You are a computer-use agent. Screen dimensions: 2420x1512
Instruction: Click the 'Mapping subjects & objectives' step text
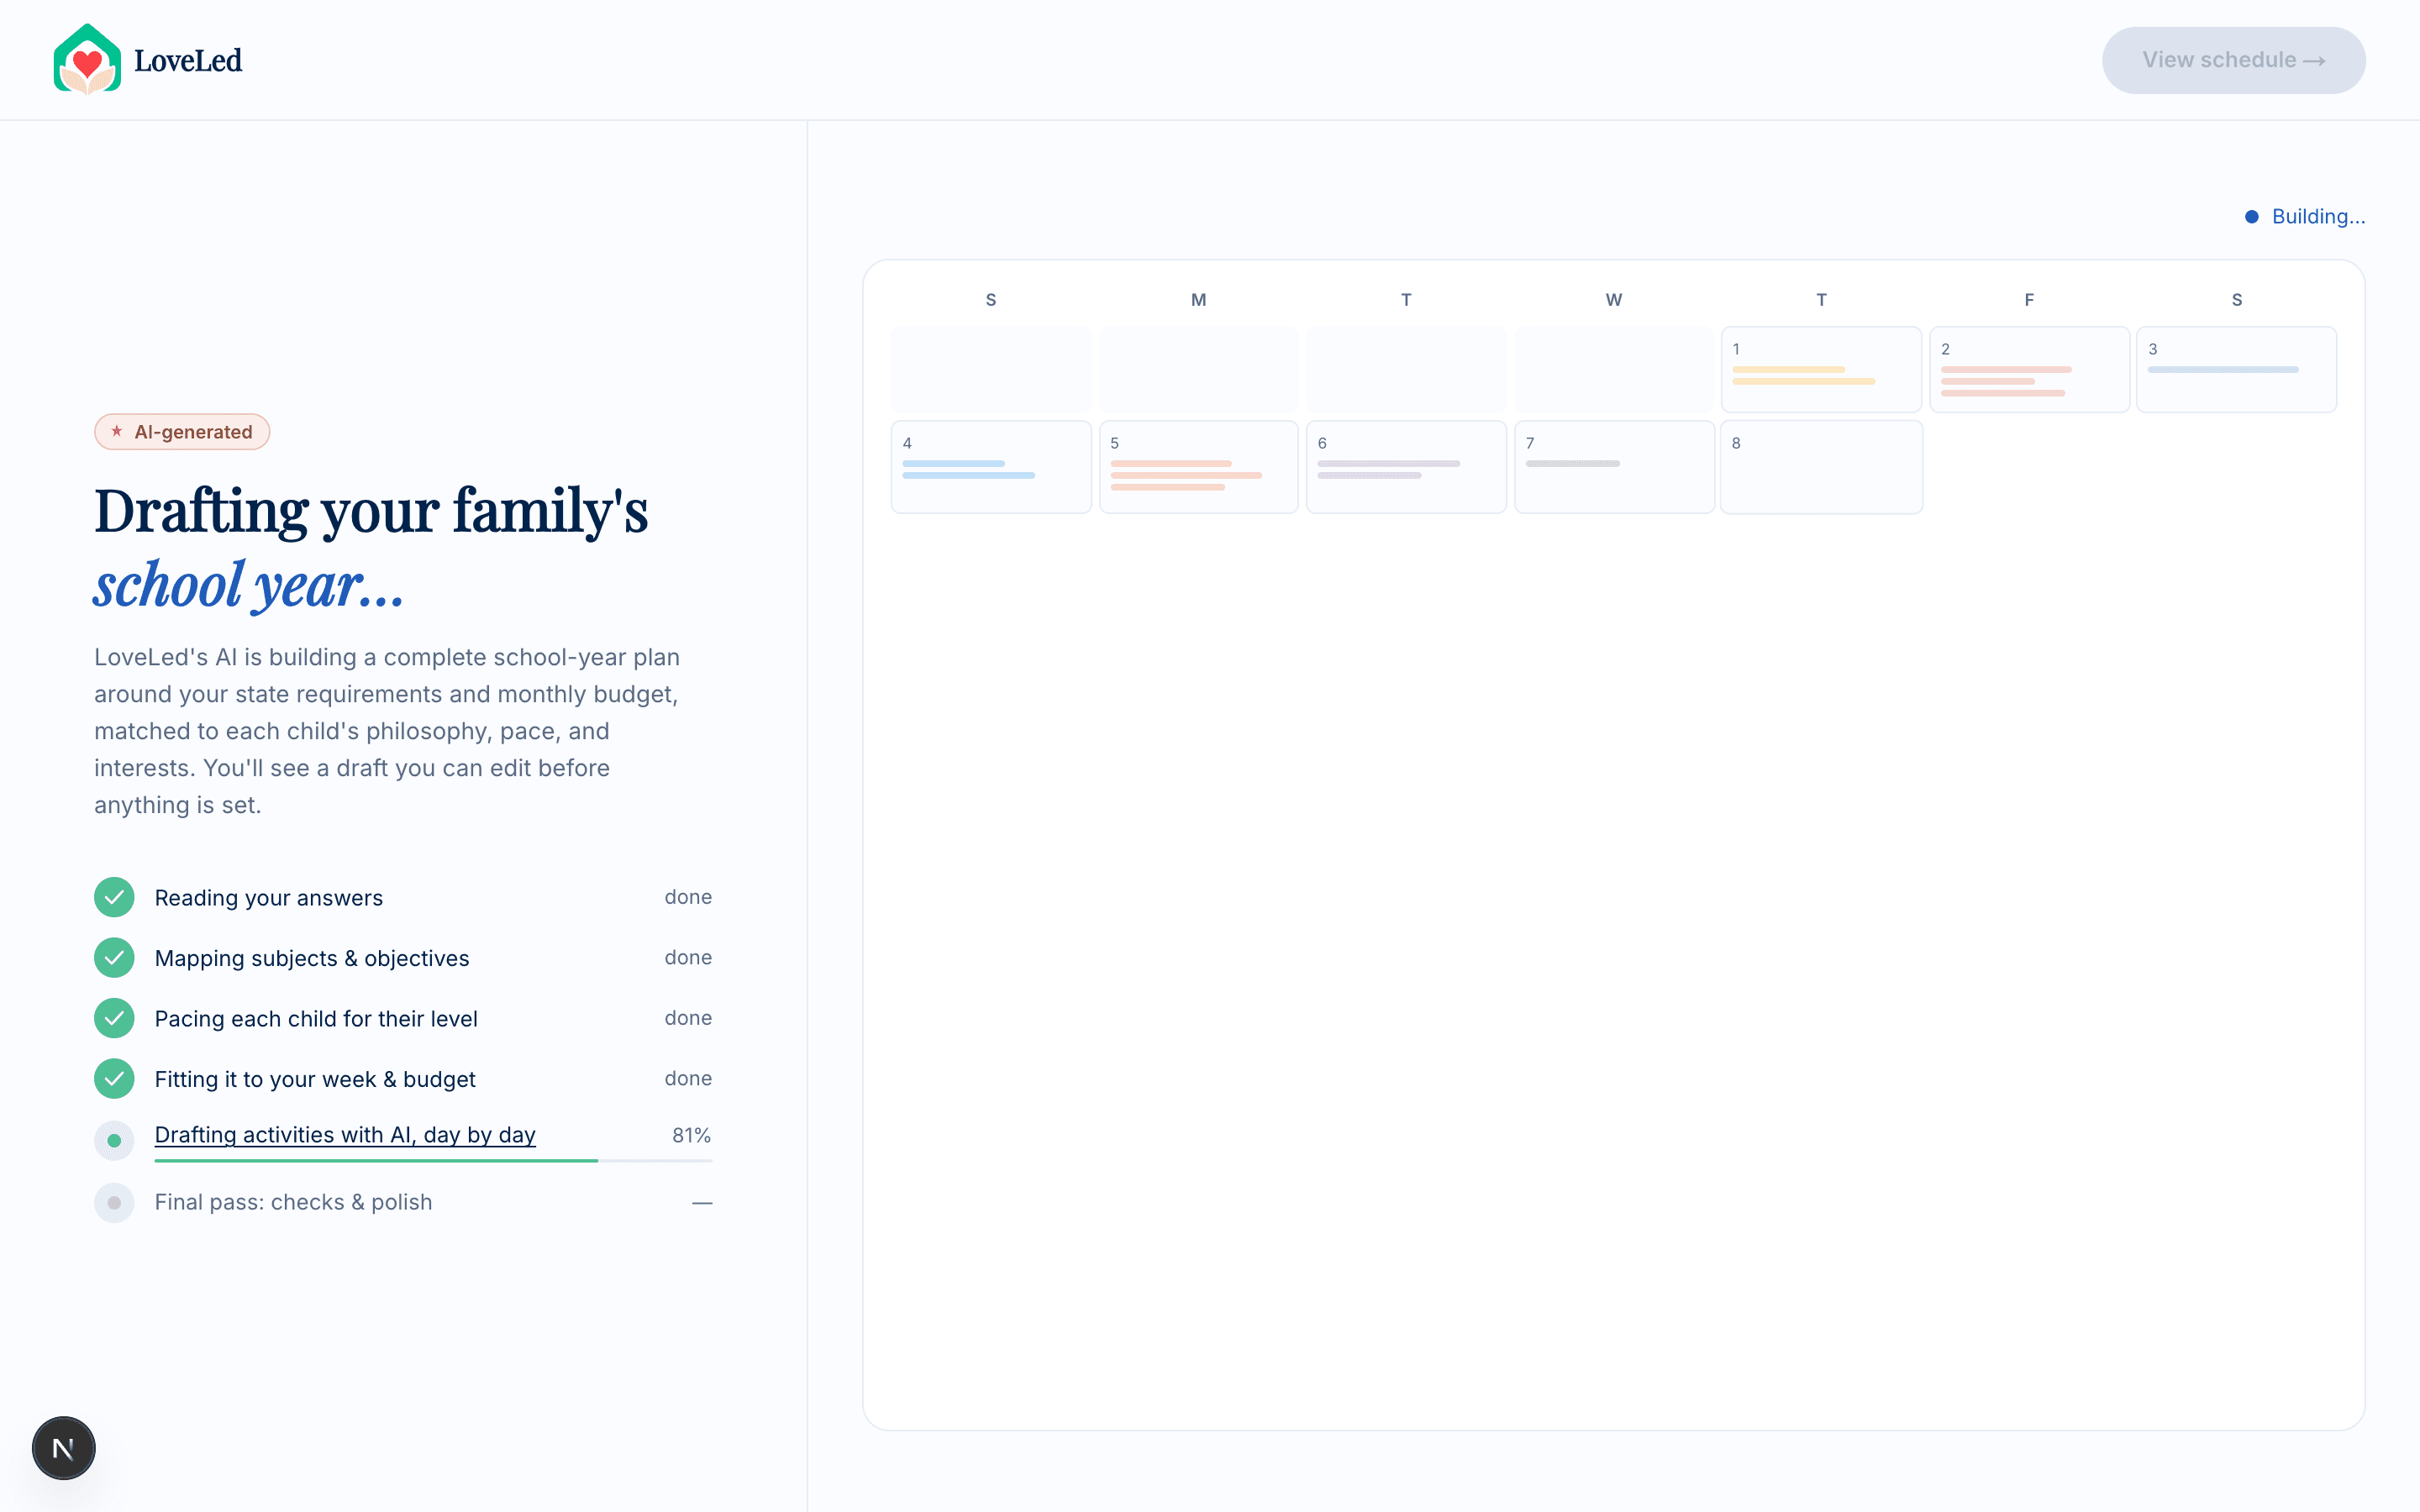click(311, 958)
